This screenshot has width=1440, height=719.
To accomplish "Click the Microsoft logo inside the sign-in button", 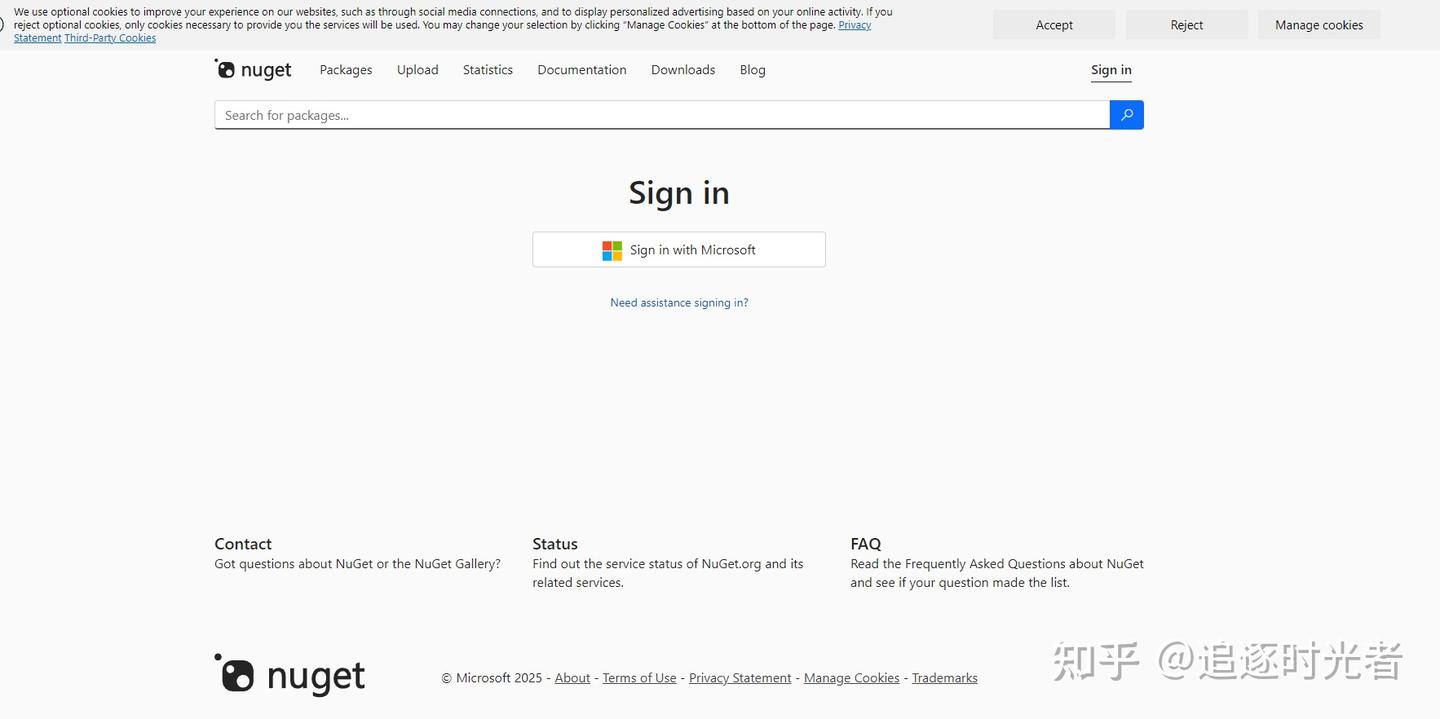I will click(x=611, y=250).
